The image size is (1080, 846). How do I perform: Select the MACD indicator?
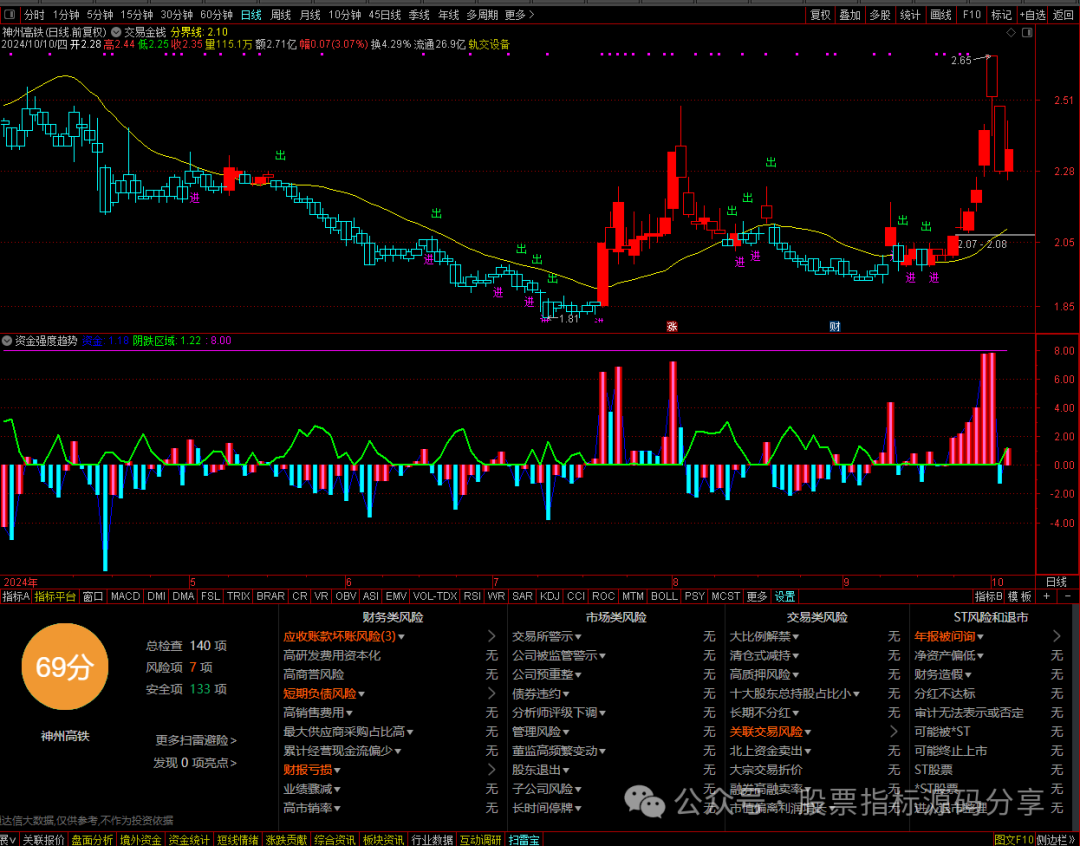[125, 596]
